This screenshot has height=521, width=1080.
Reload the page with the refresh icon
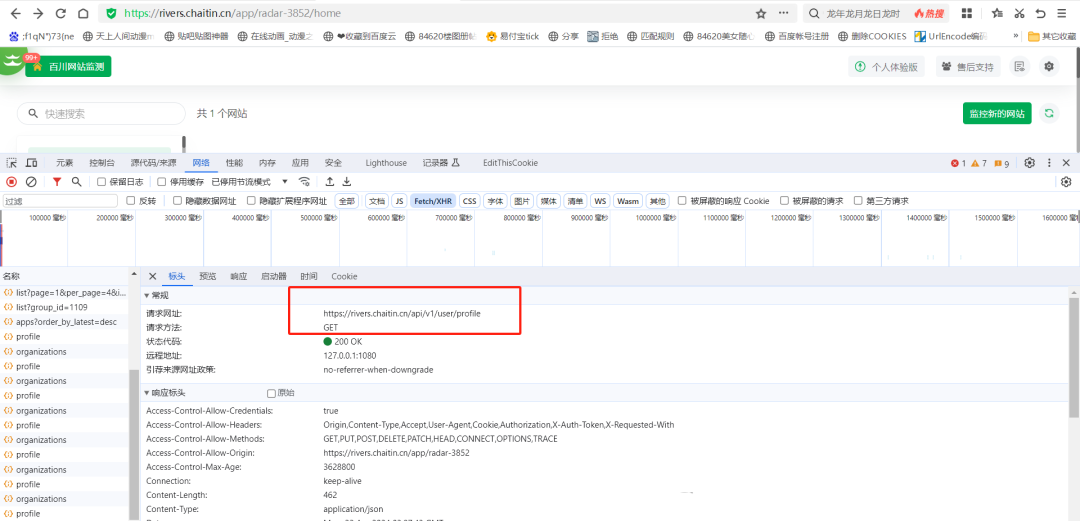click(x=61, y=13)
